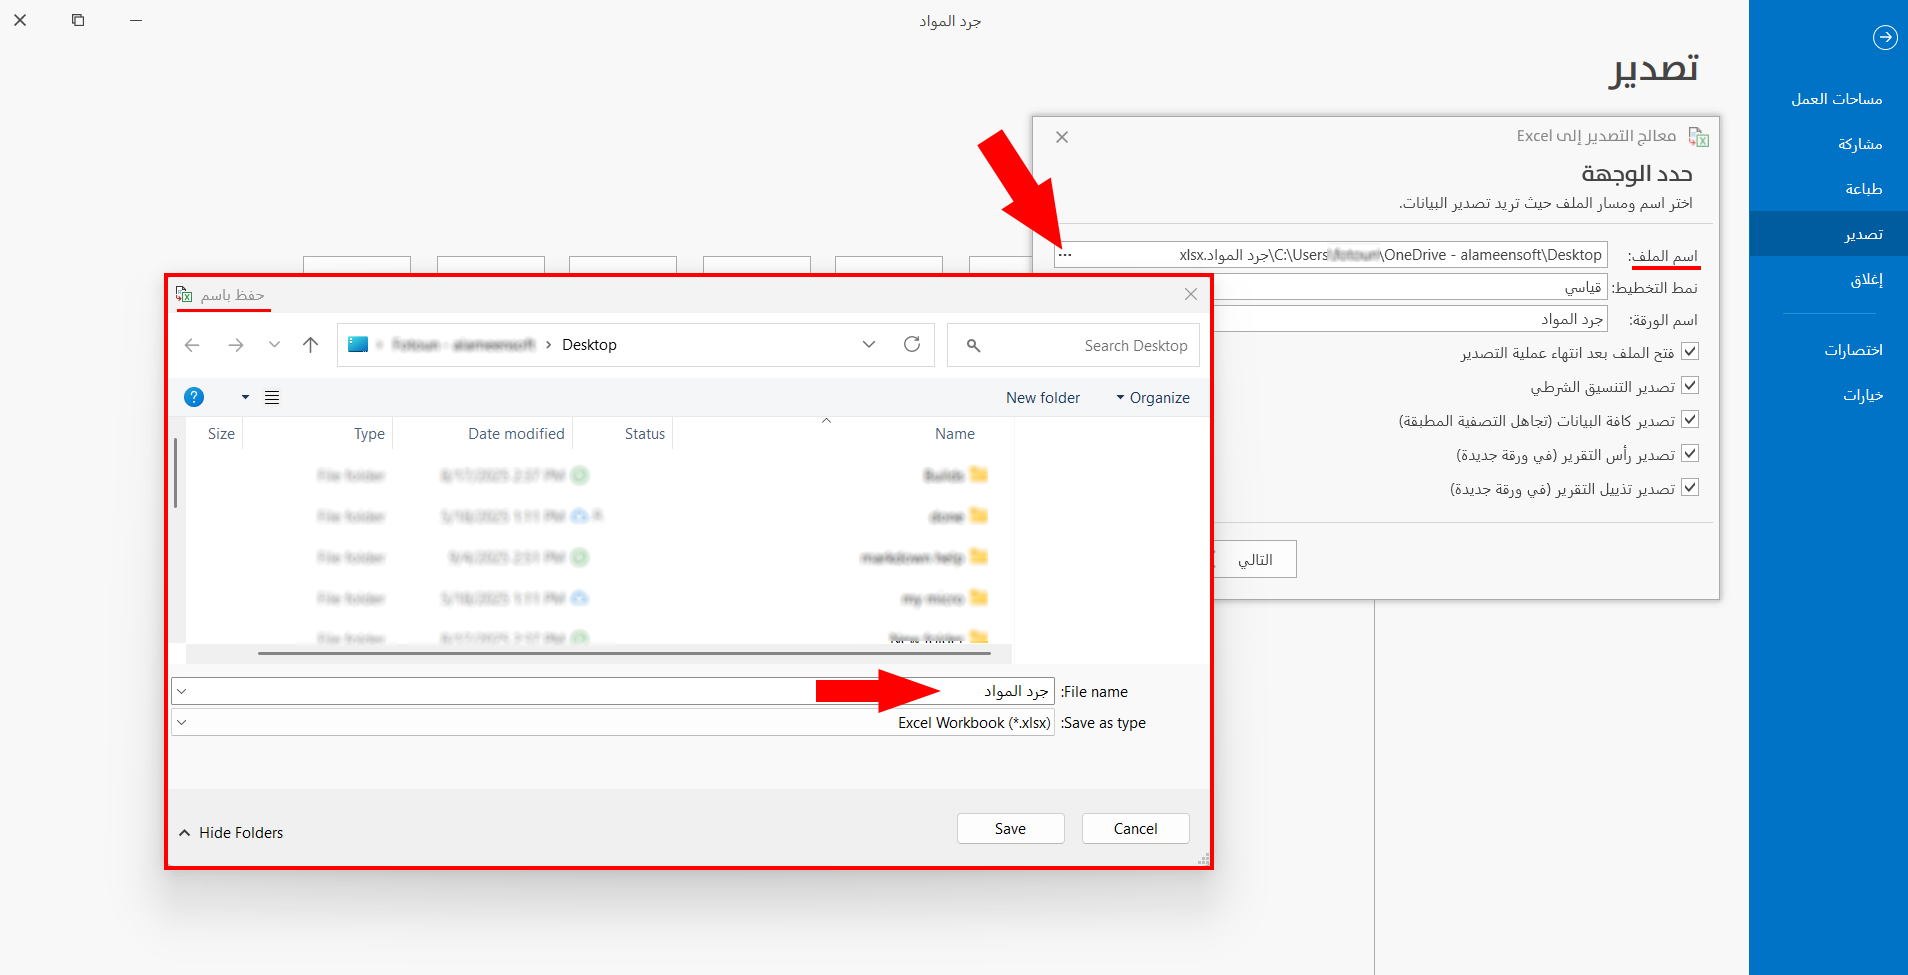Viewport: 1908px width, 975px height.
Task: Click the horizontal scrollbar in file list
Action: click(624, 653)
